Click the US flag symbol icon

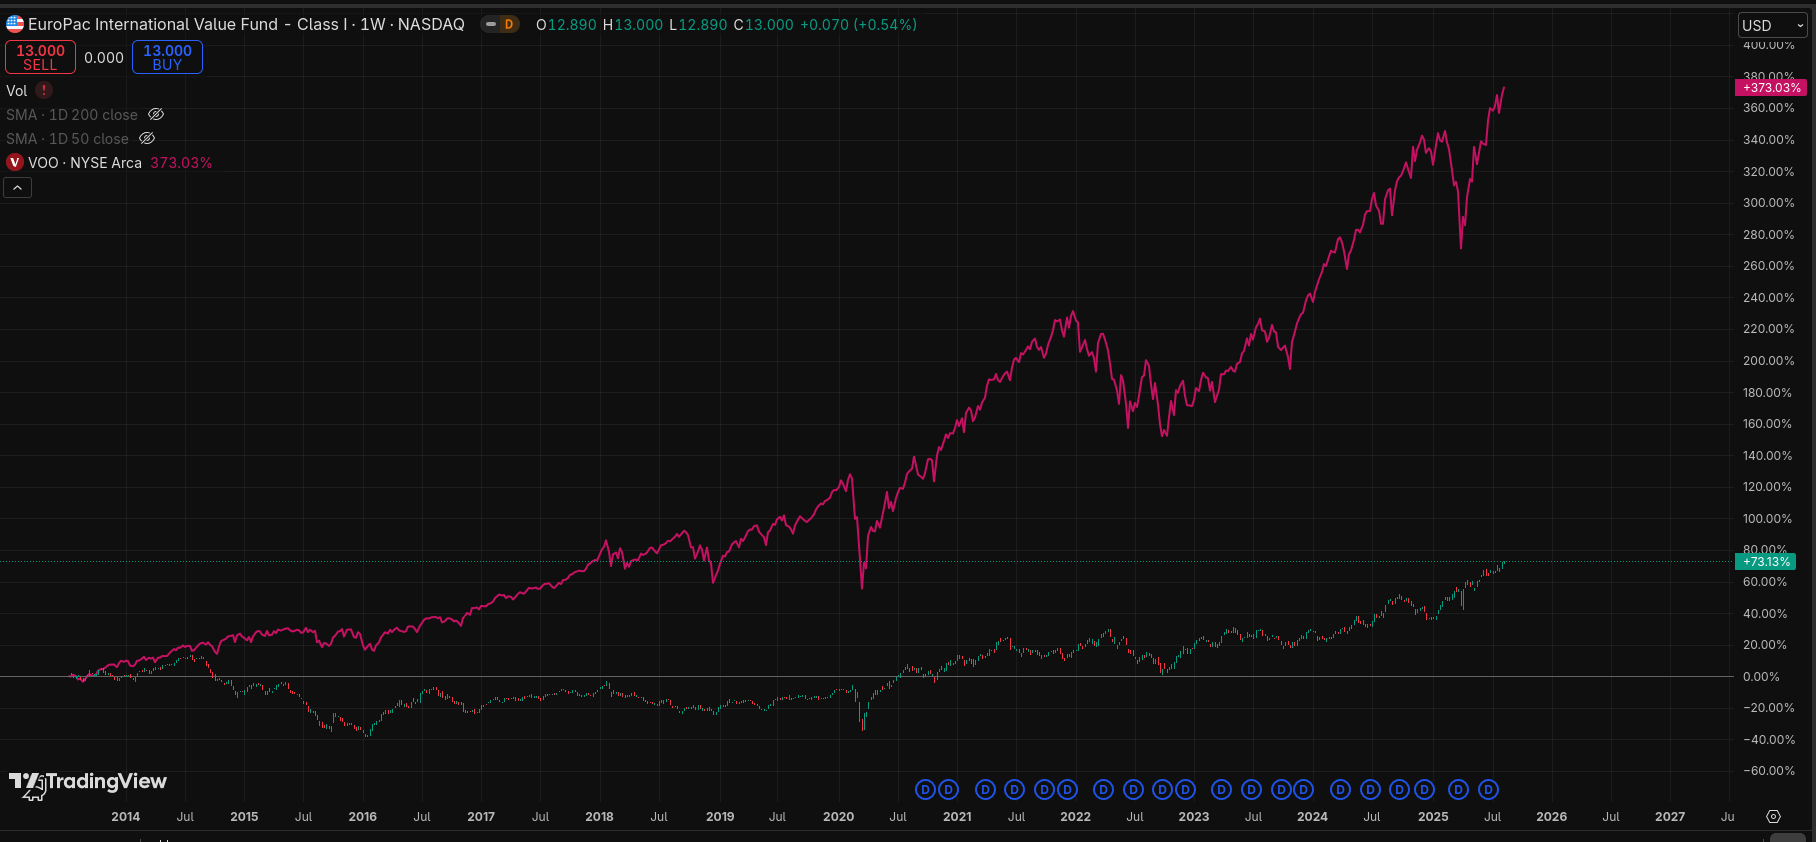pyautogui.click(x=15, y=24)
